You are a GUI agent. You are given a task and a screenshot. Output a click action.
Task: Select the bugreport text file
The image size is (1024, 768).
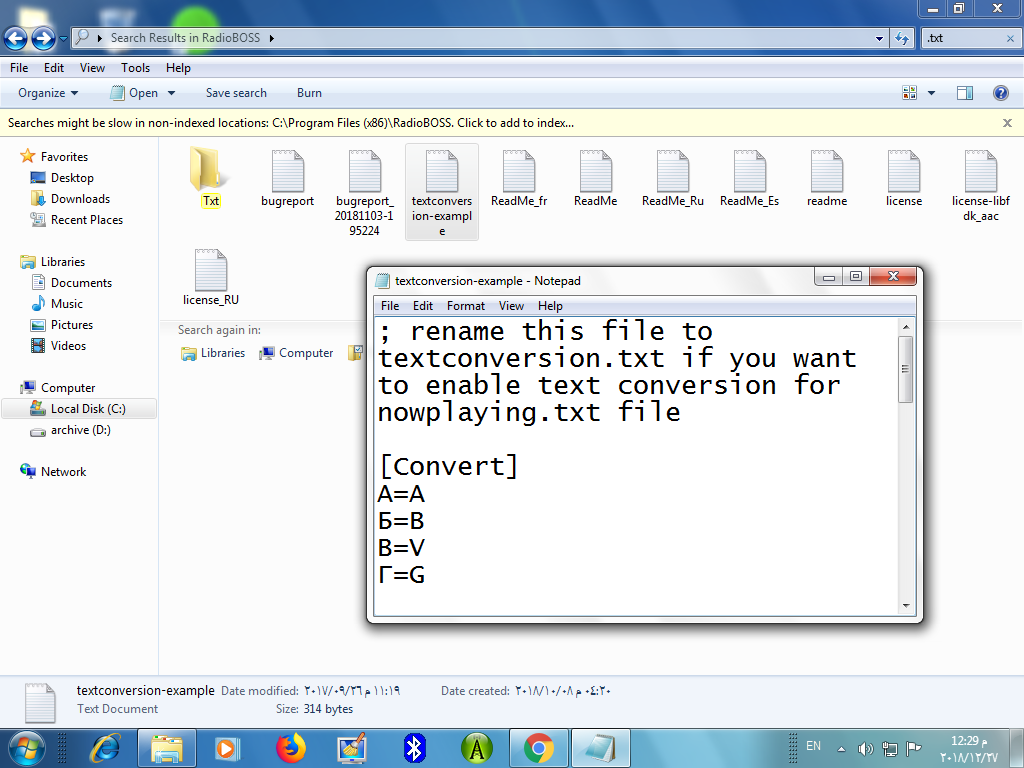pyautogui.click(x=287, y=177)
